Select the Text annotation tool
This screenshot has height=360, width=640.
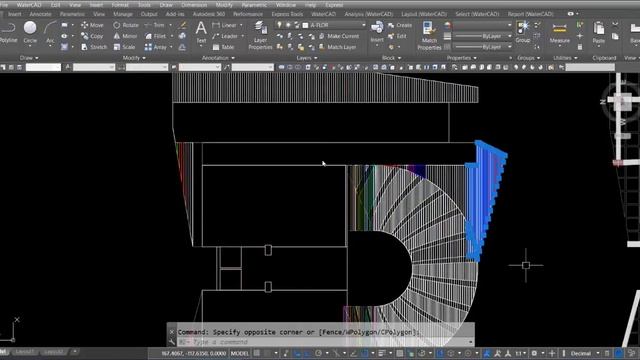click(x=201, y=32)
